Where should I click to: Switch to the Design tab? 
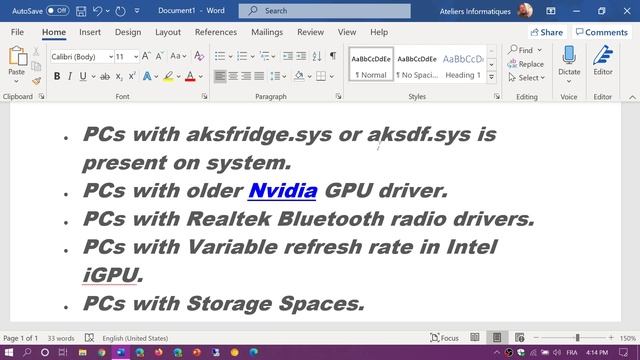128,32
